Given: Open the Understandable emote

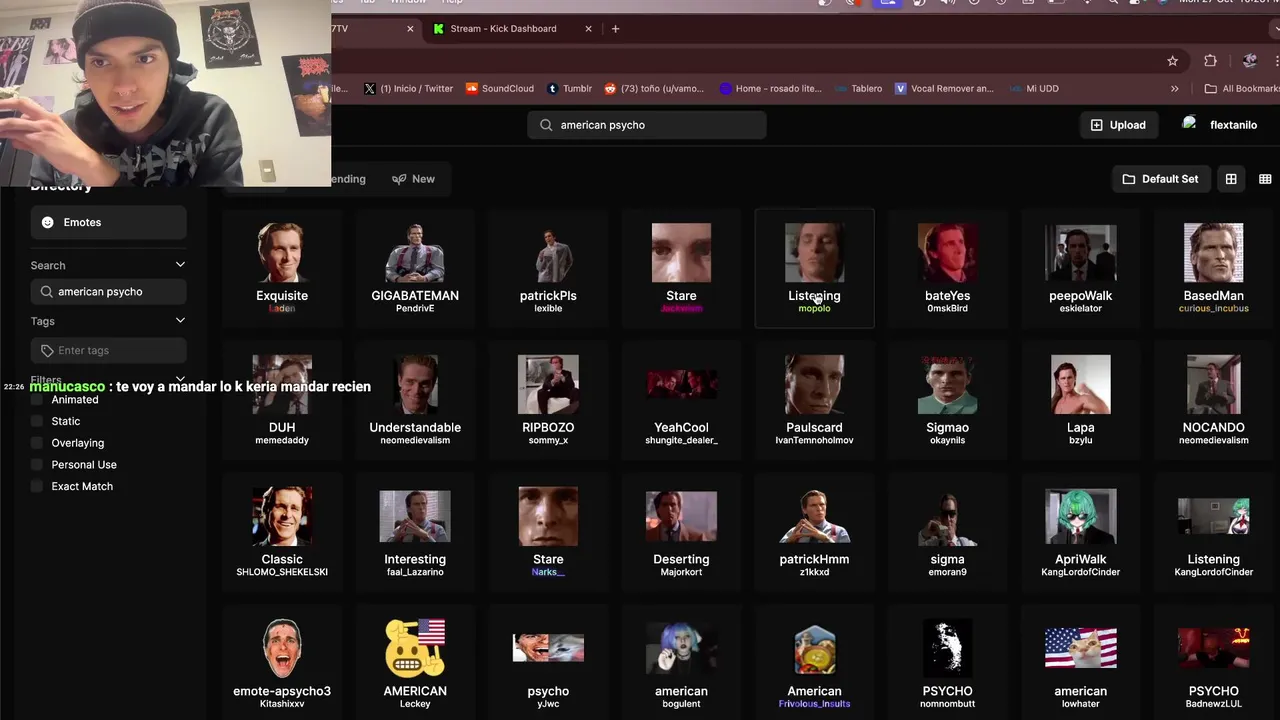Looking at the screenshot, I should 415,400.
